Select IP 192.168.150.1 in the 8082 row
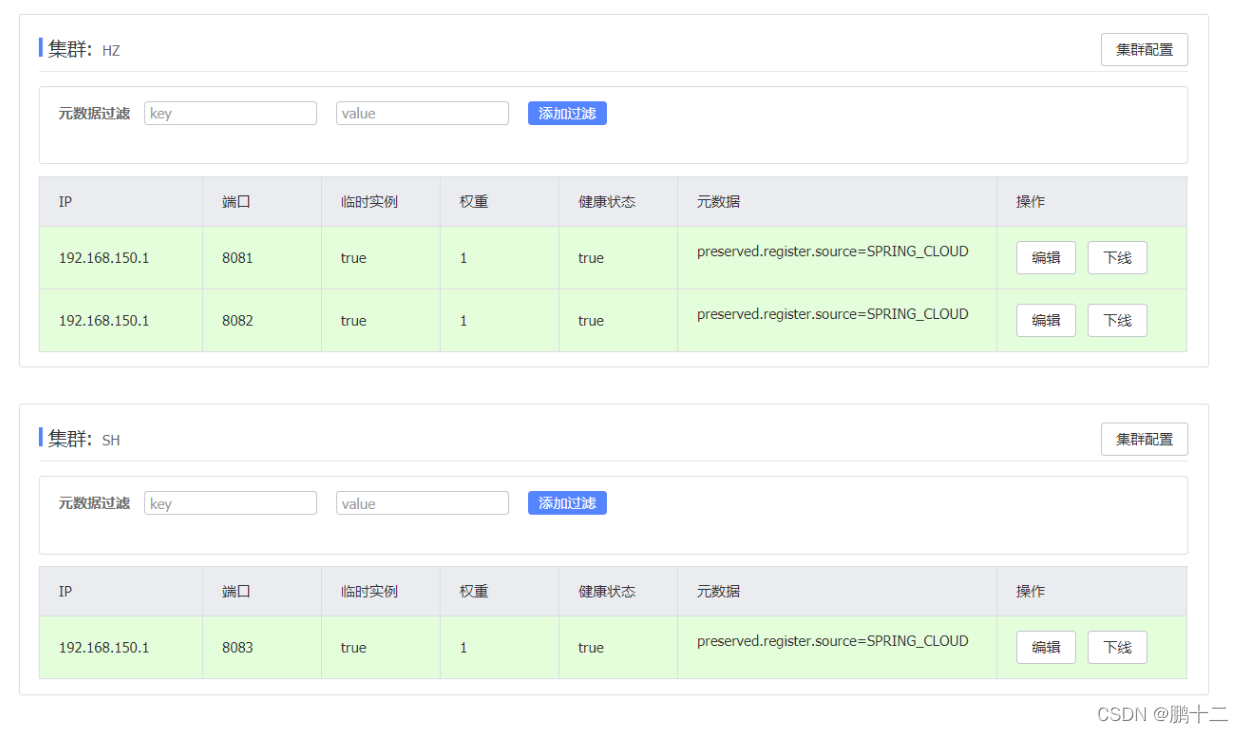Screen dimensions: 1243x733 point(104,321)
